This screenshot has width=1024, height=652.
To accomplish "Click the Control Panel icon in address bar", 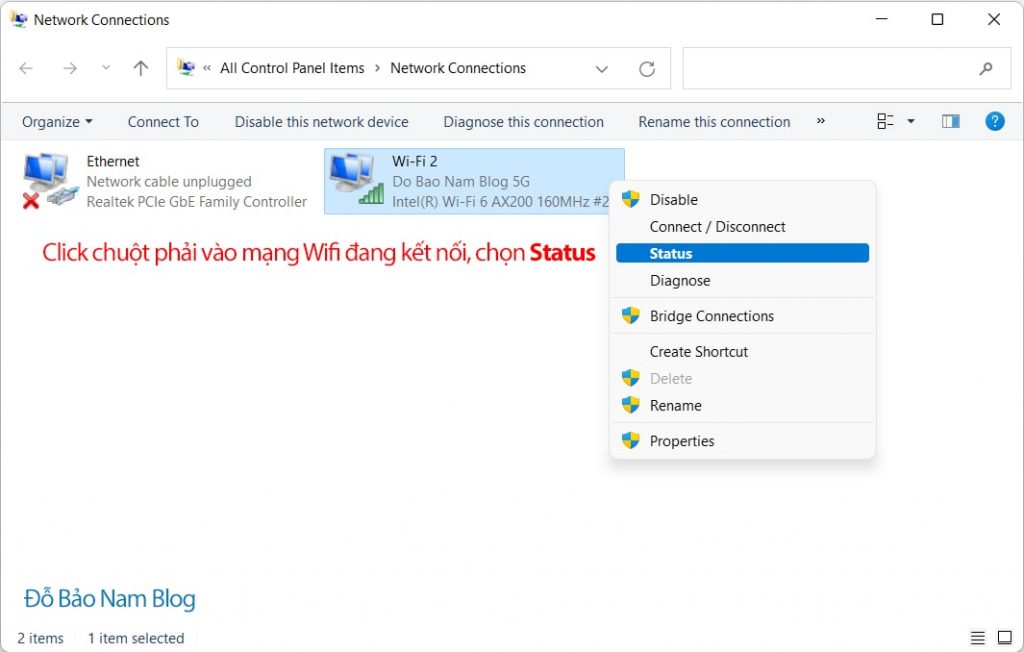I will click(186, 67).
